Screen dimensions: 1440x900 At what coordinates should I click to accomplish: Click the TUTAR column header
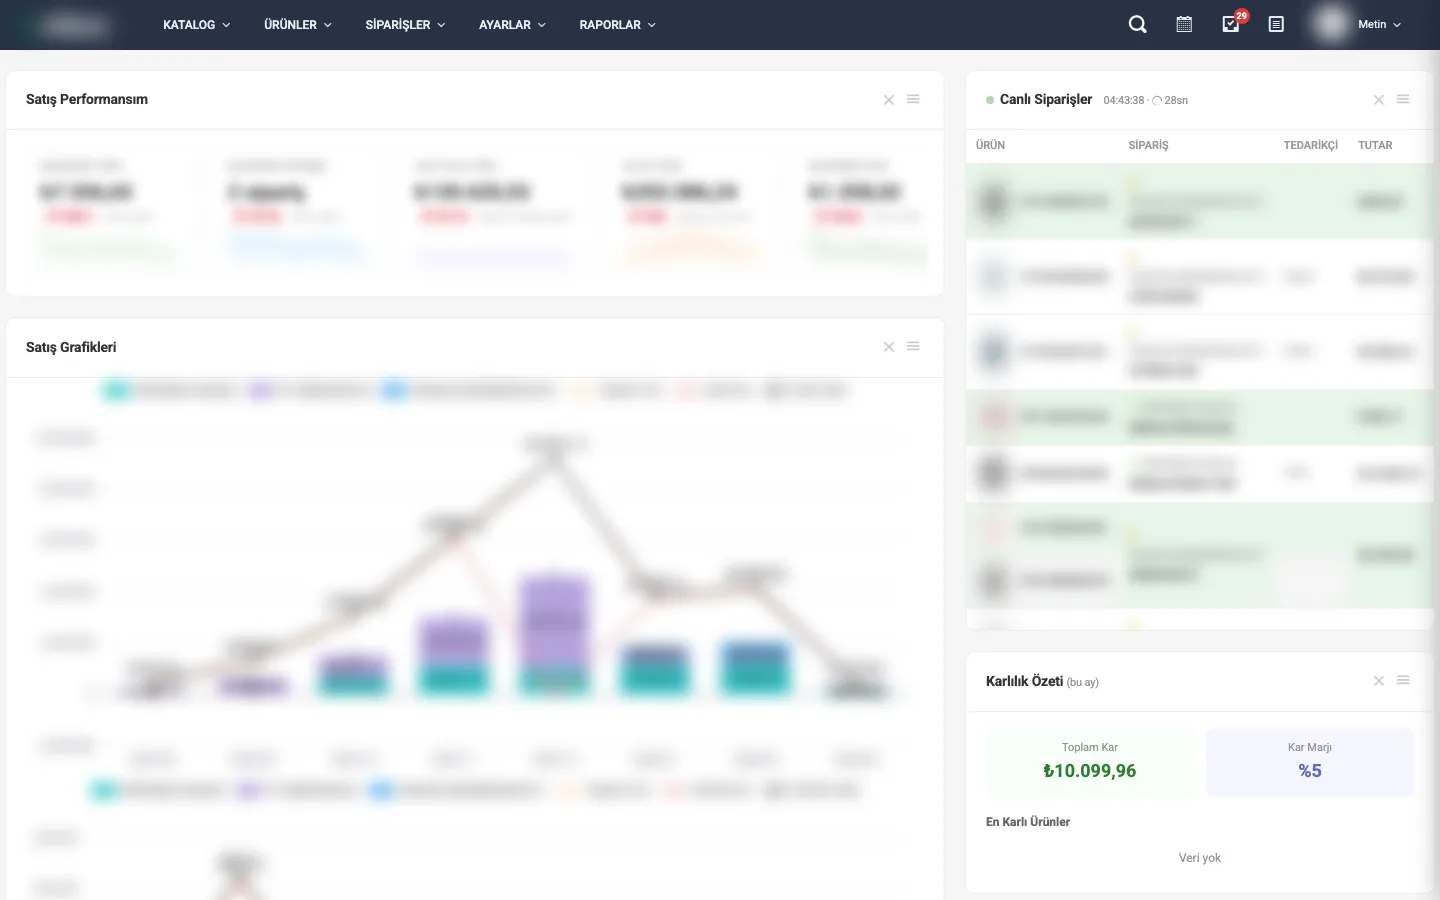click(x=1375, y=146)
